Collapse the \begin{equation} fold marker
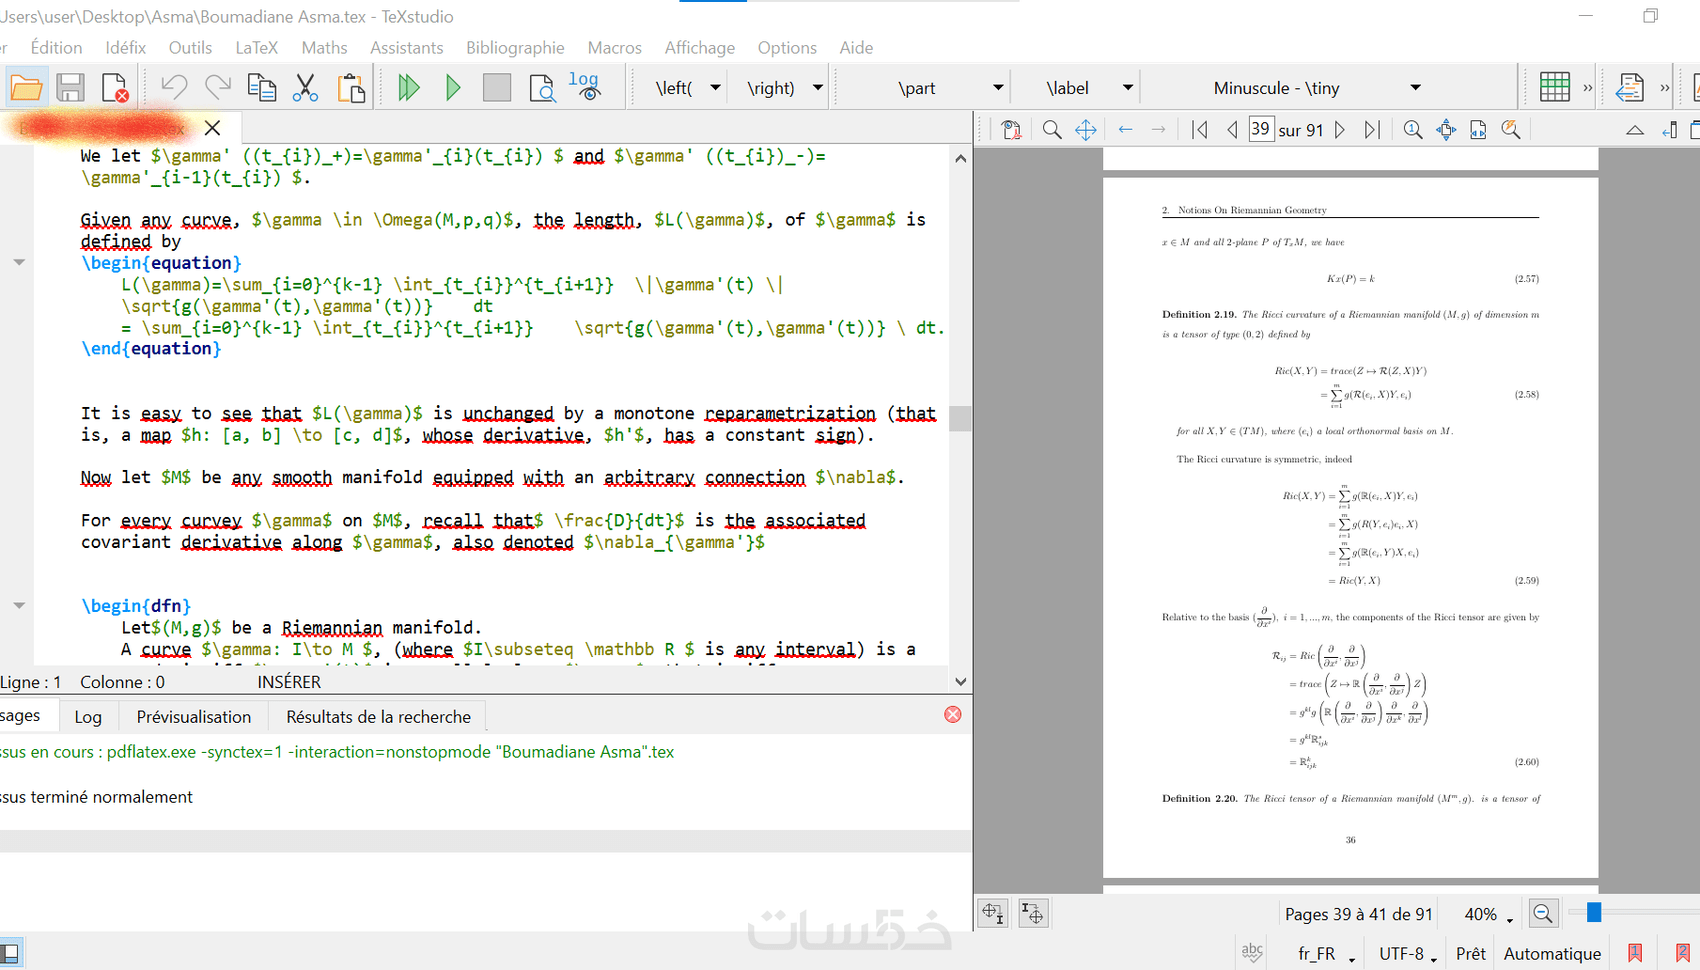 pos(19,262)
